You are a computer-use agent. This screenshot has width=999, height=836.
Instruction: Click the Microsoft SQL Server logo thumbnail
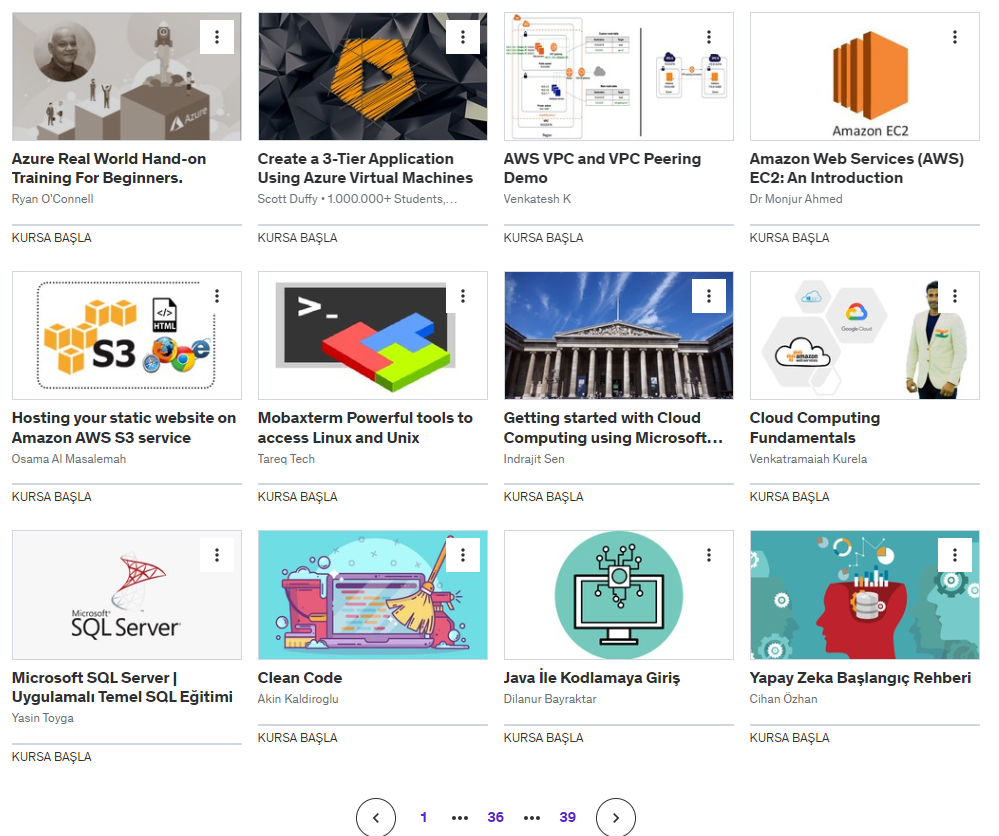(x=127, y=595)
